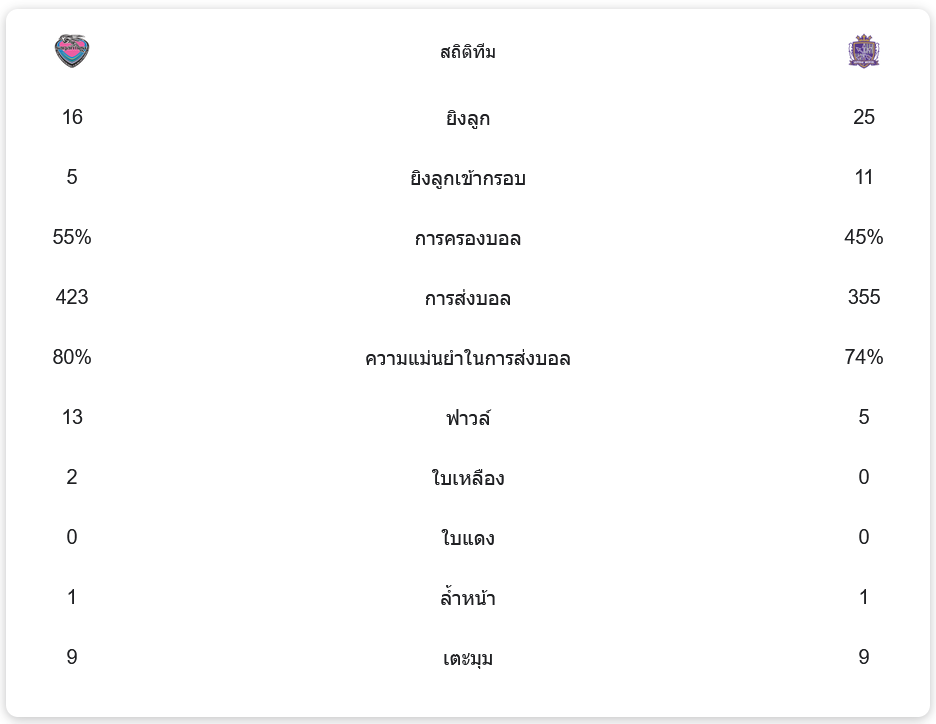This screenshot has height=724, width=936.
Task: Click the 74% pass accuracy value
Action: (864, 357)
